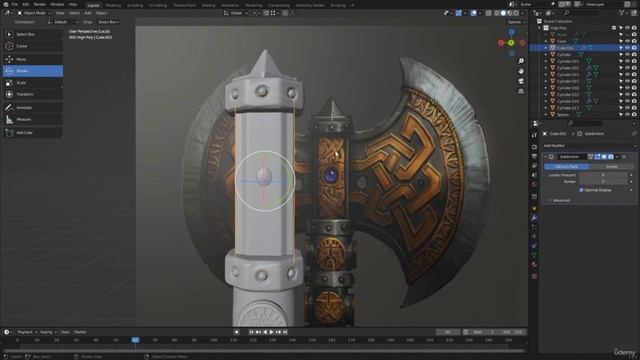Open Scene properties tab icon

coord(534,175)
